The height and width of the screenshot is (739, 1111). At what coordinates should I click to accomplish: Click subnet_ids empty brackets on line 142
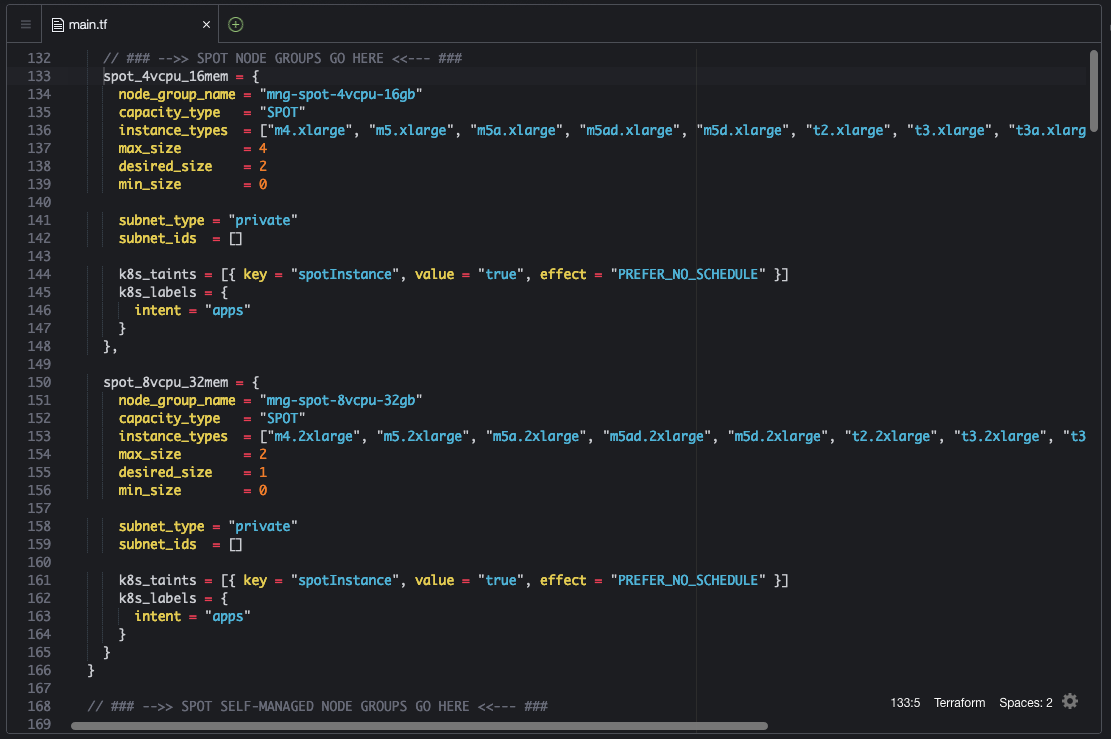(x=236, y=238)
